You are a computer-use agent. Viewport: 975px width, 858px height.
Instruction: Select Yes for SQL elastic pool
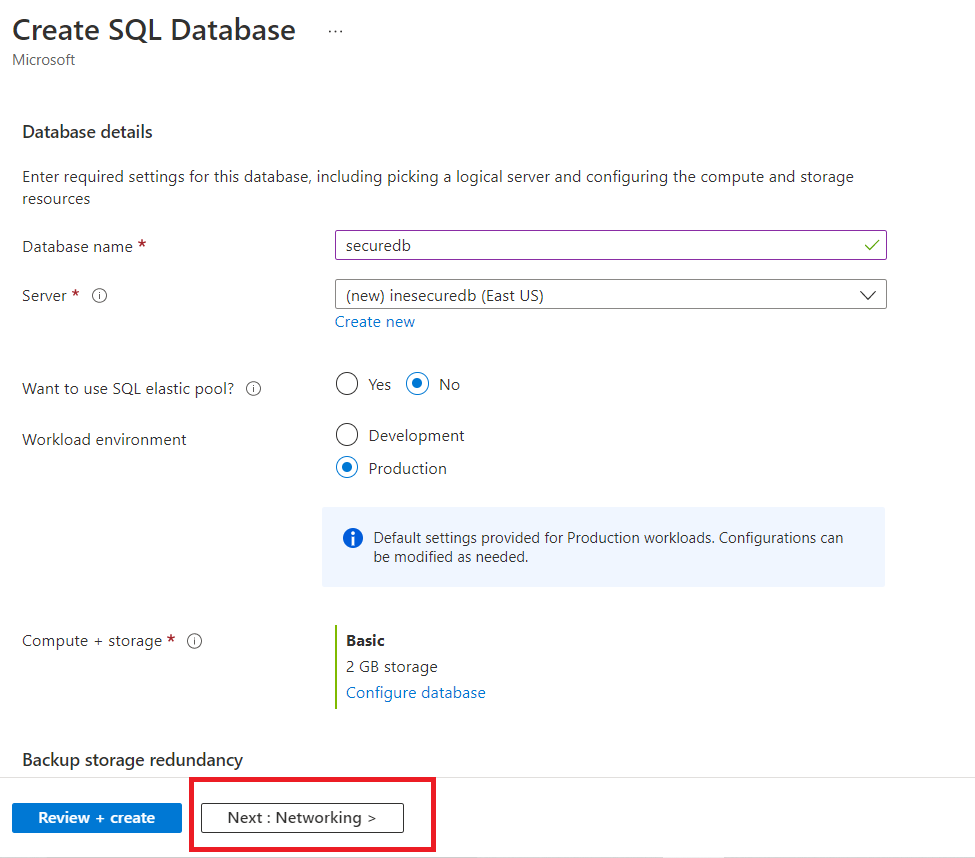[347, 384]
